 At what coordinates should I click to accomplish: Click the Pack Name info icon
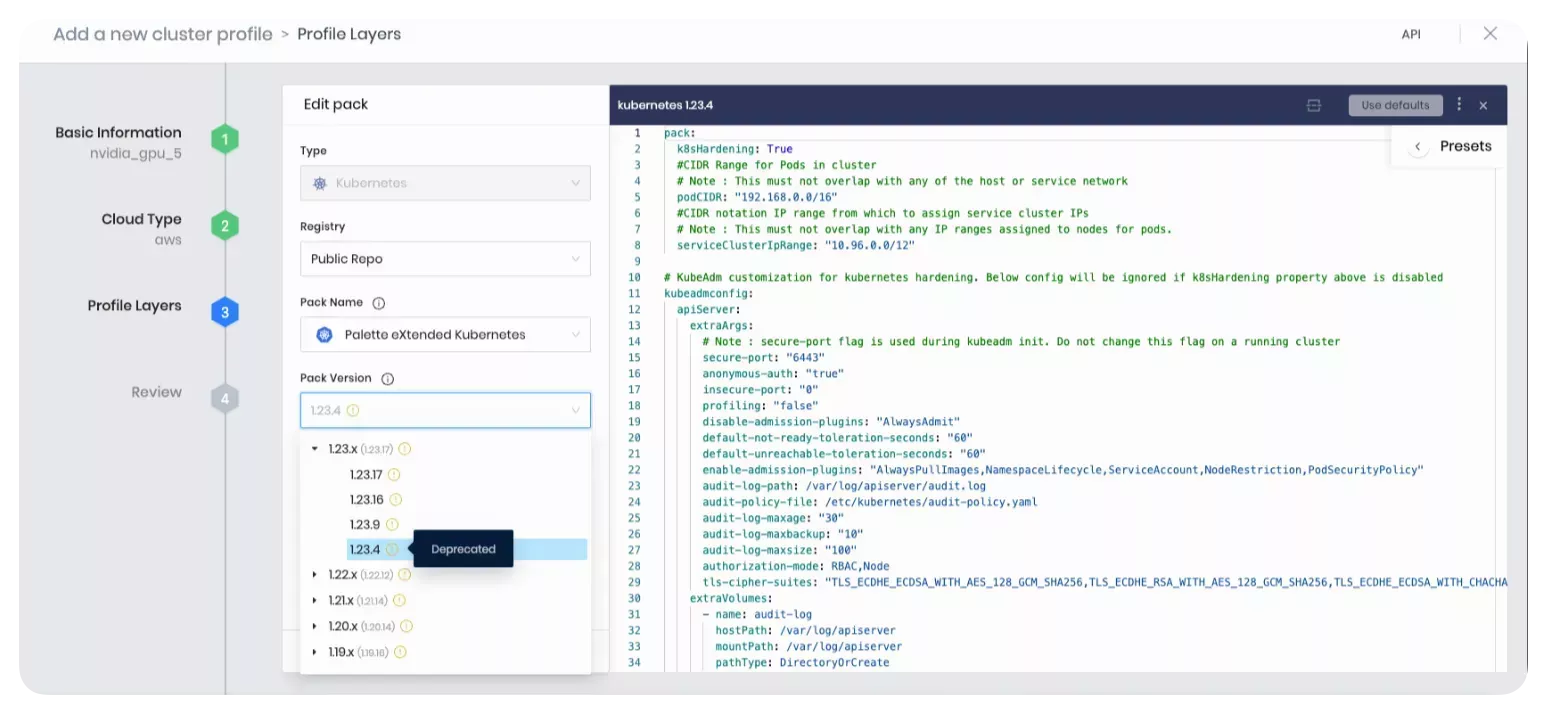379,303
